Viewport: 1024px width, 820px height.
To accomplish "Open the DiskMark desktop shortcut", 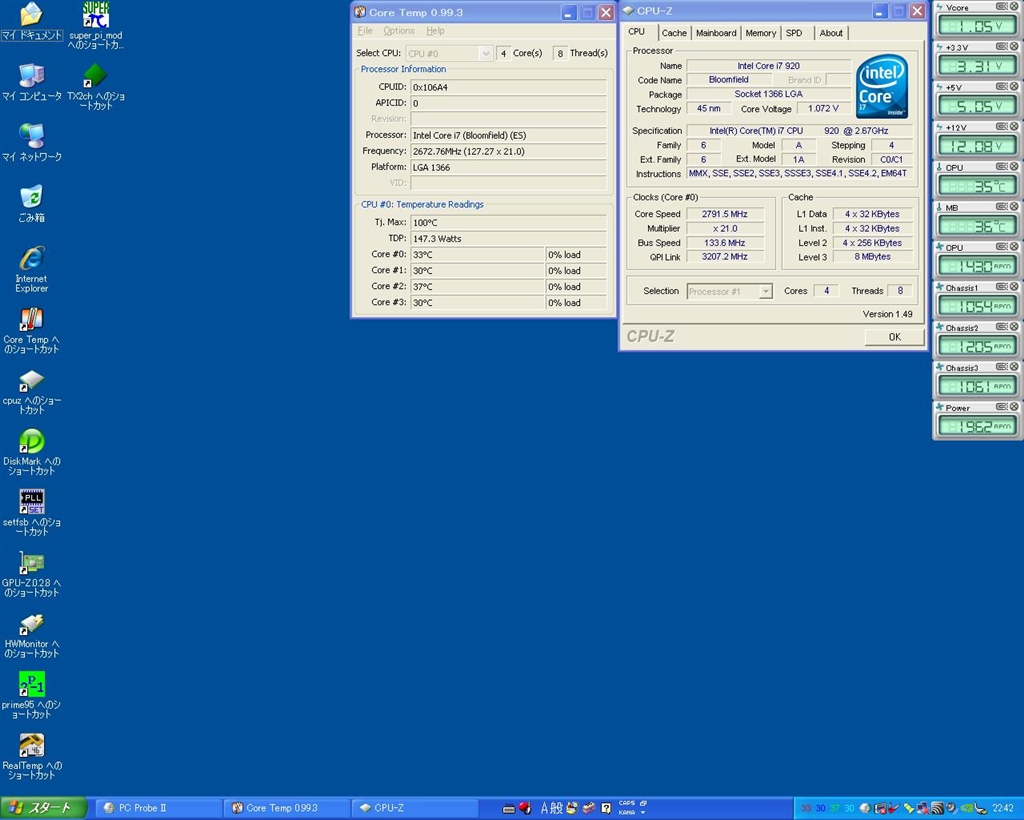I will (x=31, y=441).
